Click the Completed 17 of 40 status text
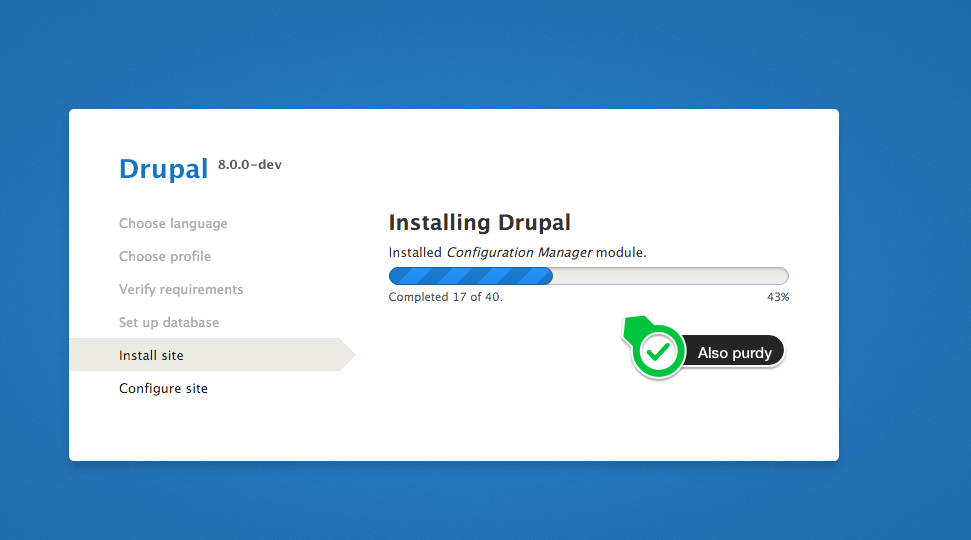The image size is (971, 540). tap(445, 297)
